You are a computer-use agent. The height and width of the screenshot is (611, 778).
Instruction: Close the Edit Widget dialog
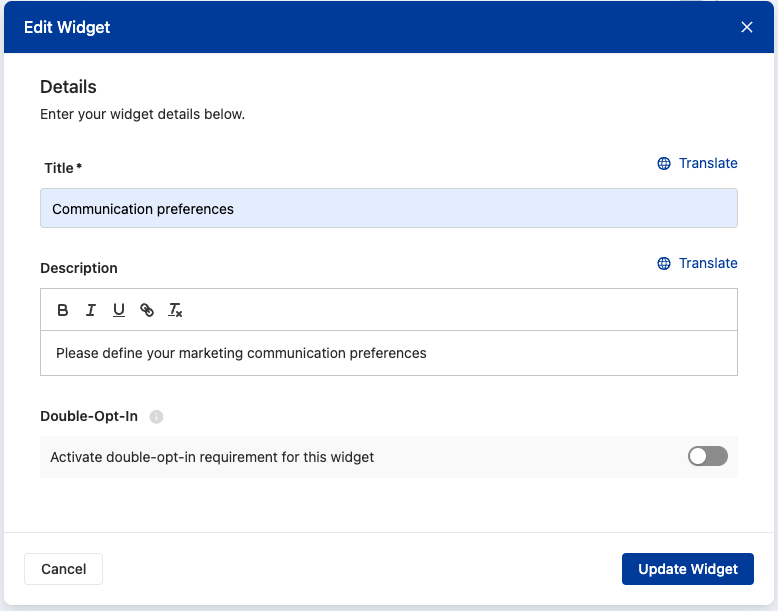coord(747,27)
